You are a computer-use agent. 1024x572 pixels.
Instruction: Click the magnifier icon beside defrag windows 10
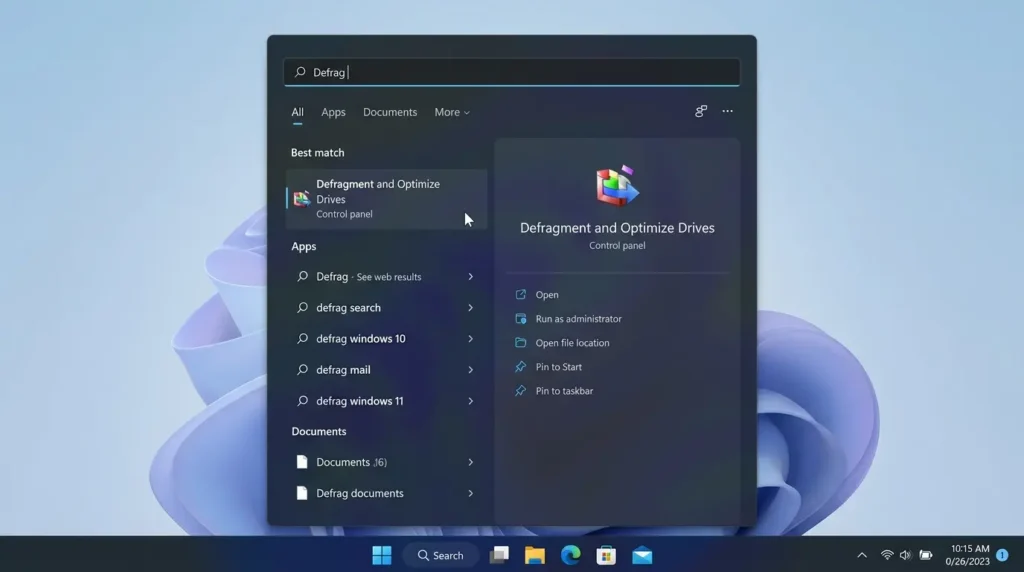pyautogui.click(x=302, y=338)
